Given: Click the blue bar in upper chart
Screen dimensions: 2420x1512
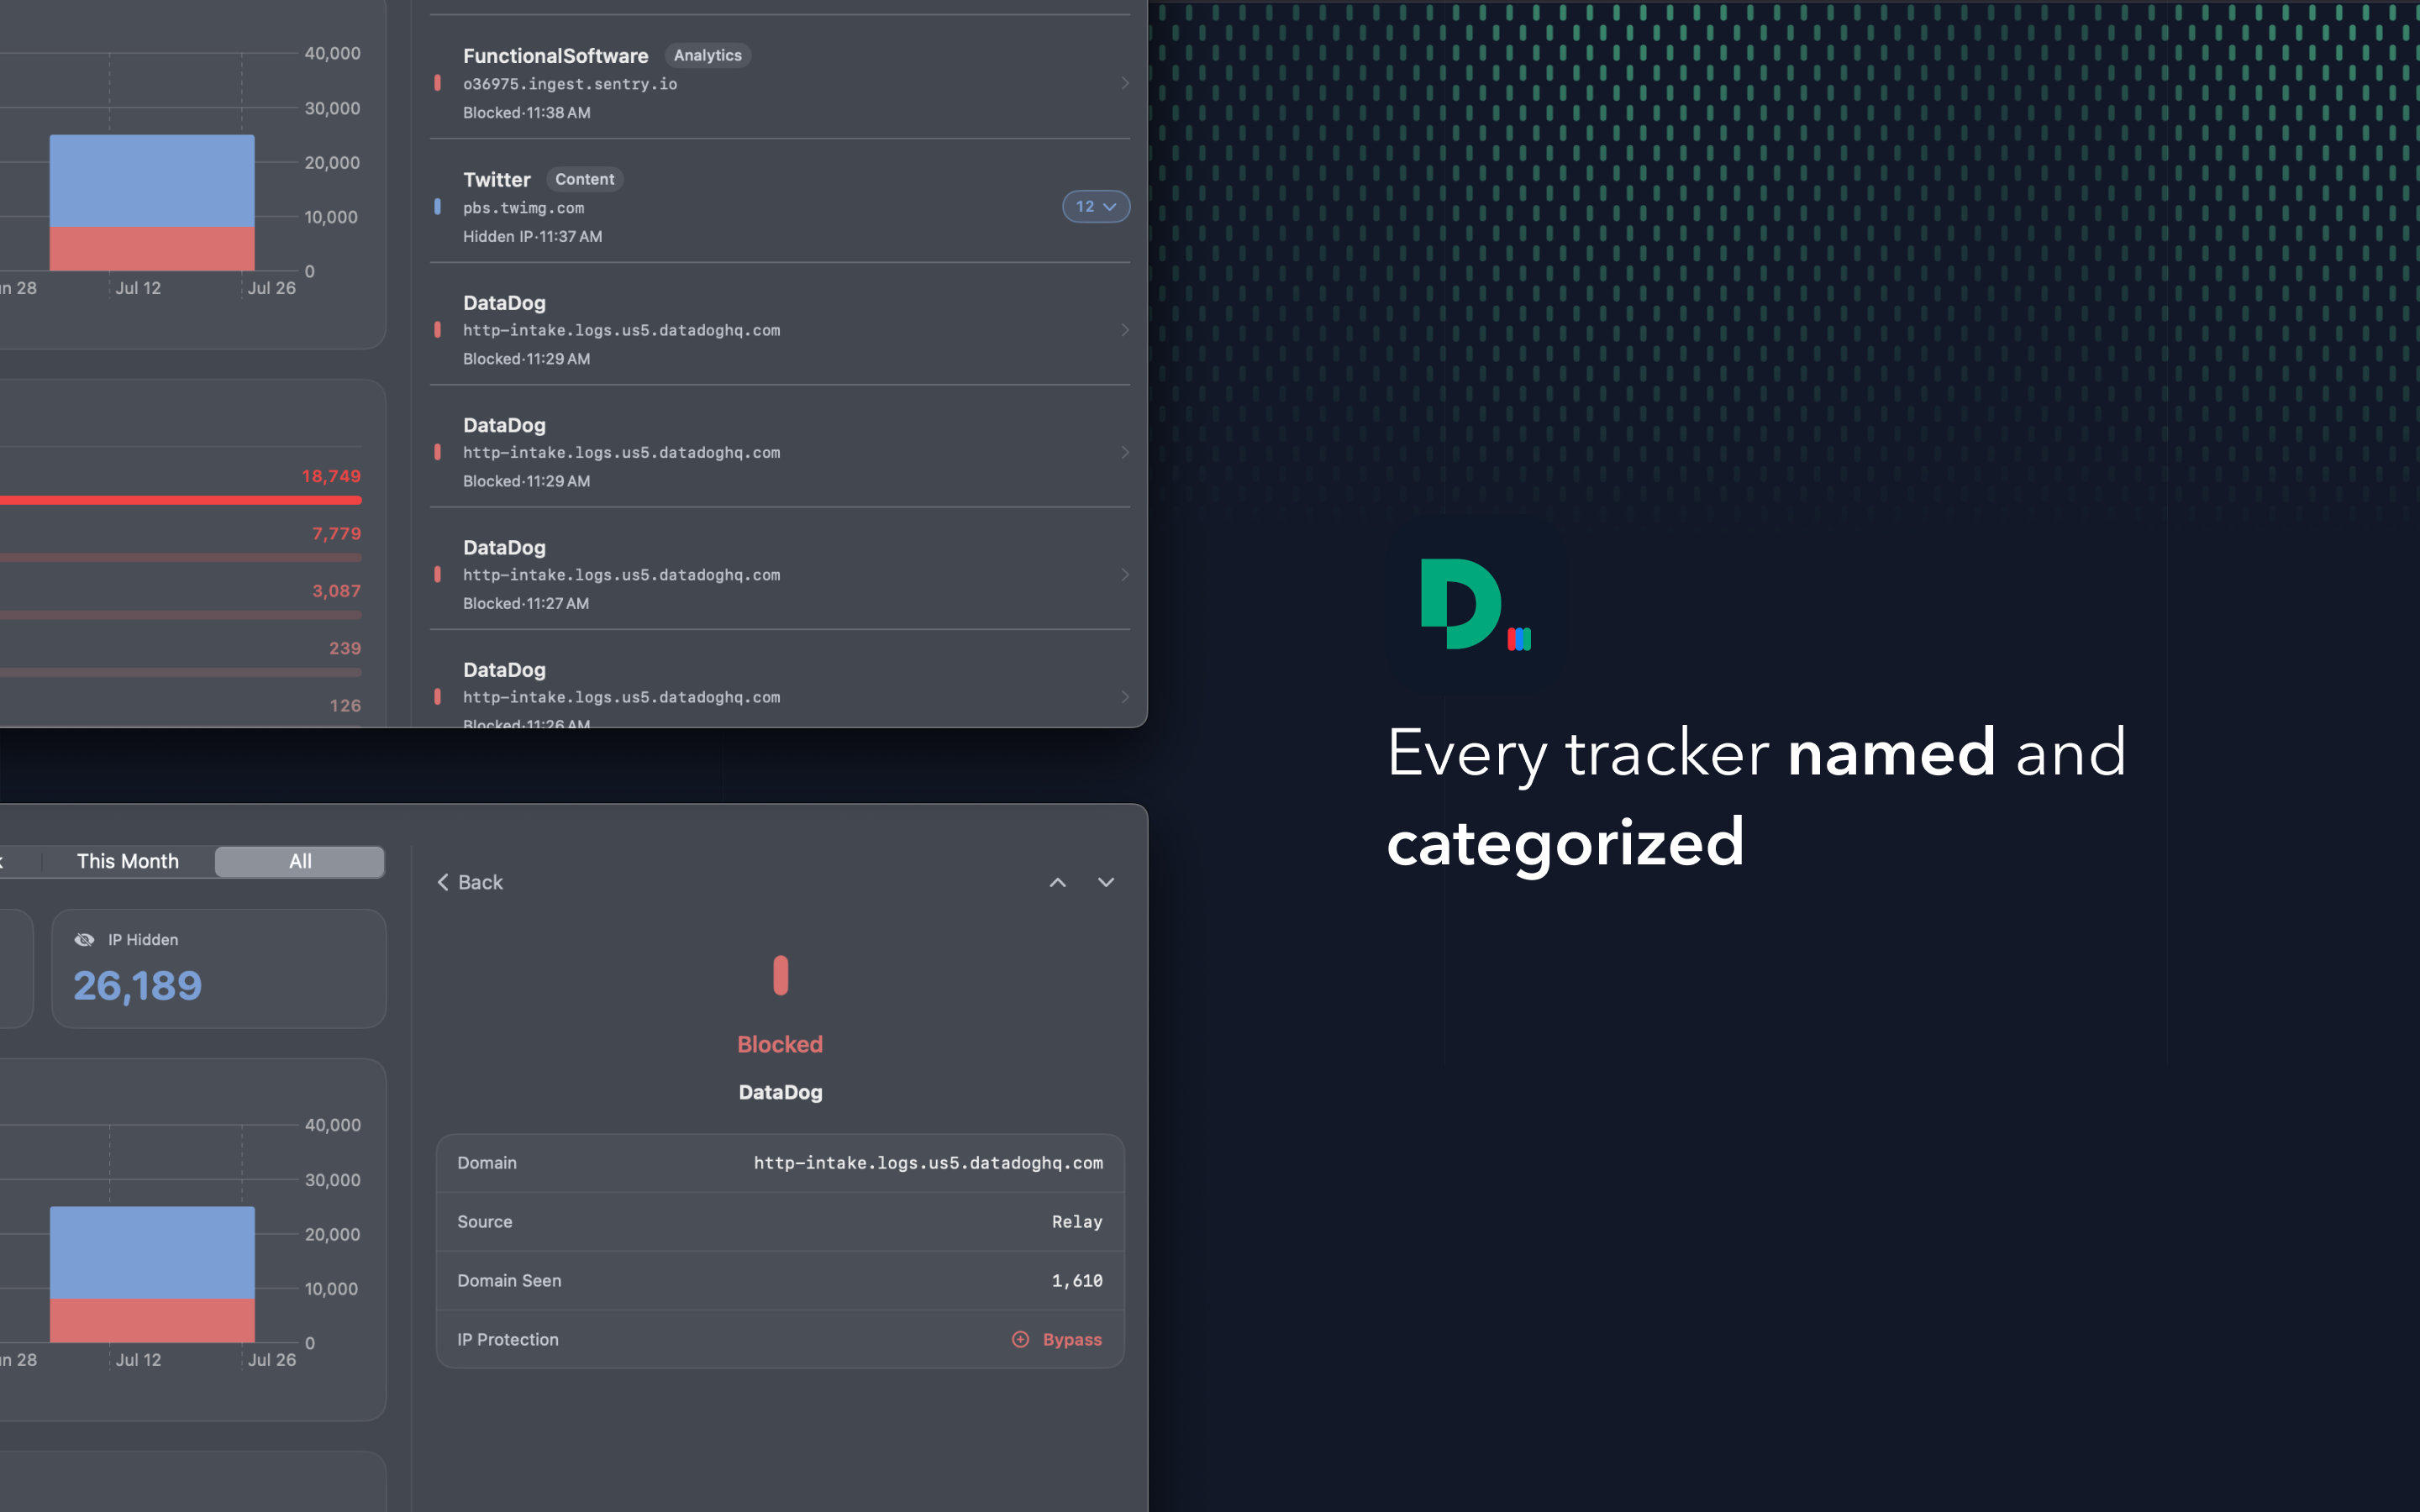Looking at the screenshot, I should pos(152,181).
